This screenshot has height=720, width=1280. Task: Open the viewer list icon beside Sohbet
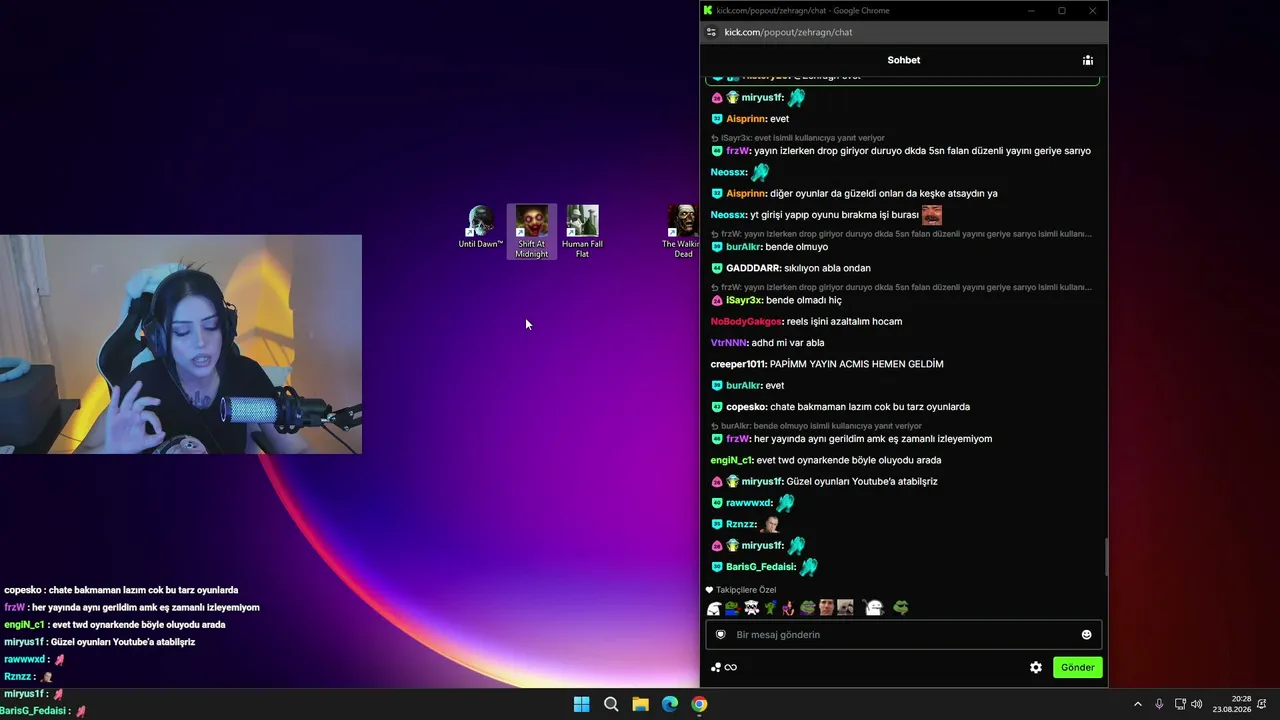1088,60
